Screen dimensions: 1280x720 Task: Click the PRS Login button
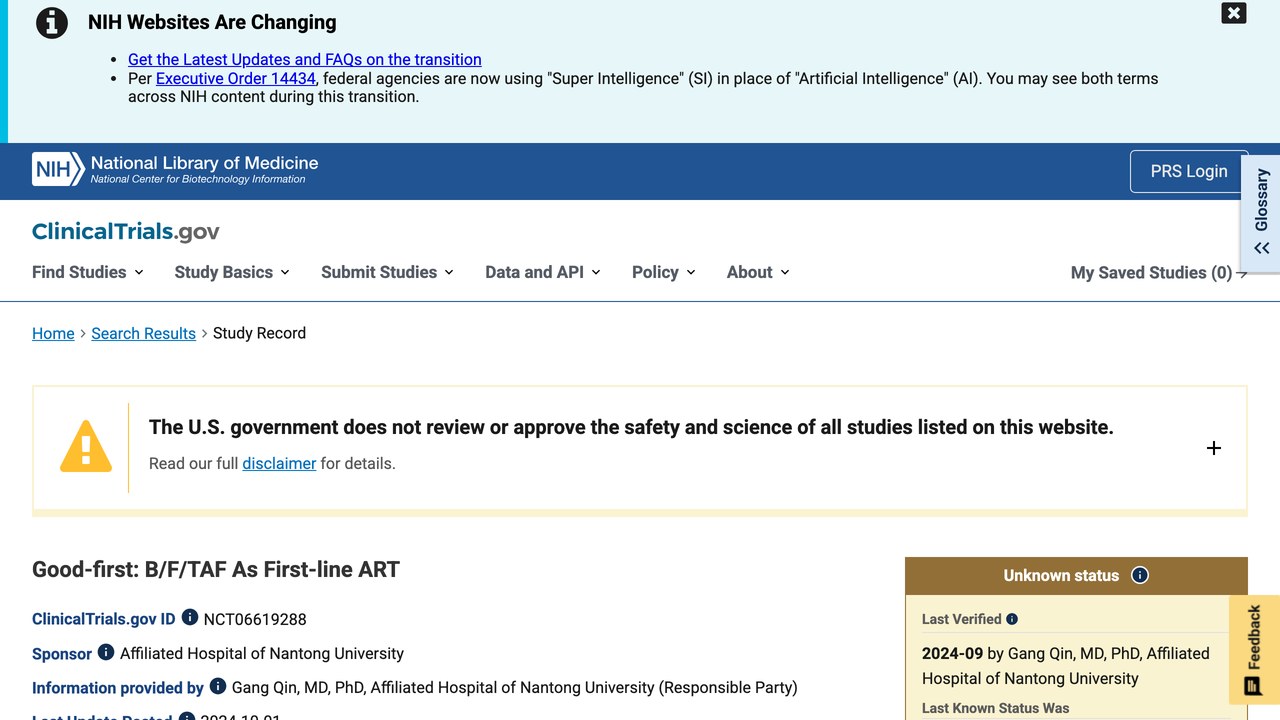[1189, 171]
